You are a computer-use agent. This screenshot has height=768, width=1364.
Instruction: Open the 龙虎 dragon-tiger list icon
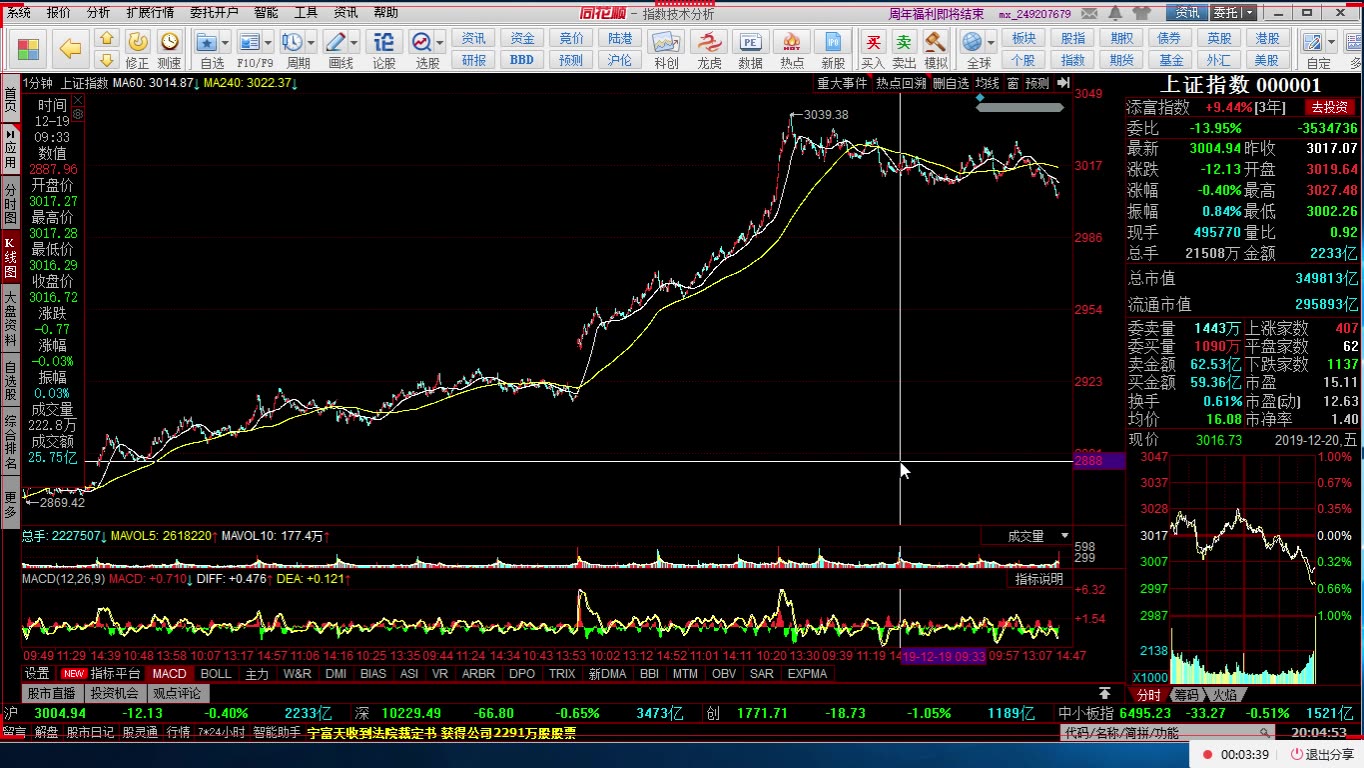709,49
